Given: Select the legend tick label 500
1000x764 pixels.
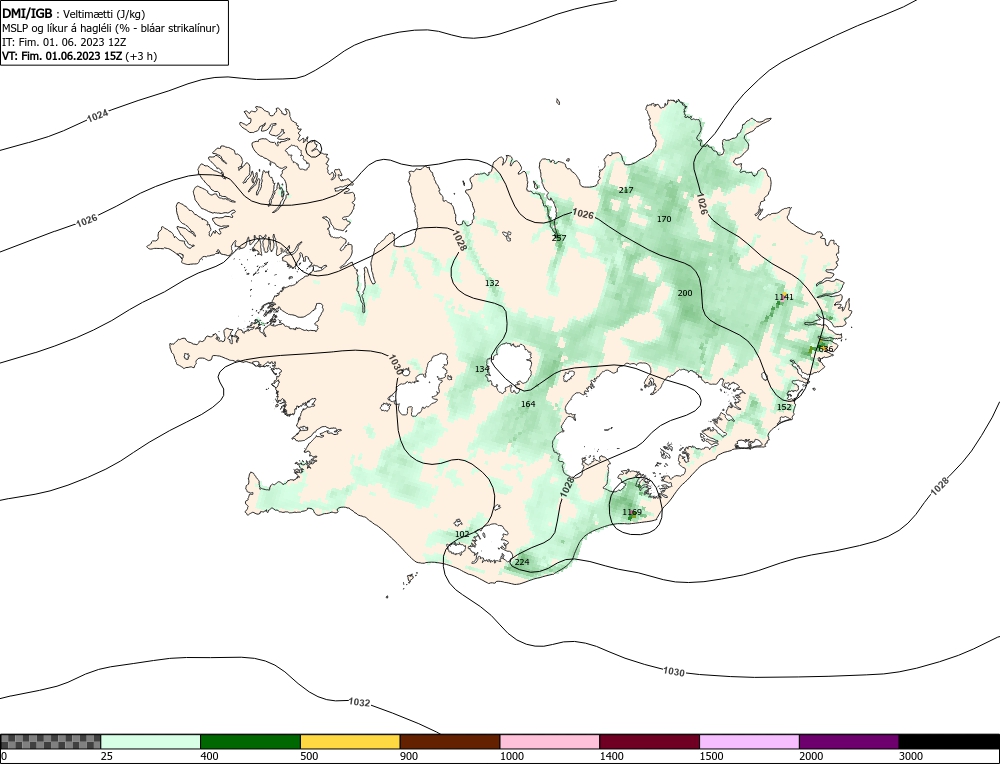Looking at the screenshot, I should [x=309, y=756].
